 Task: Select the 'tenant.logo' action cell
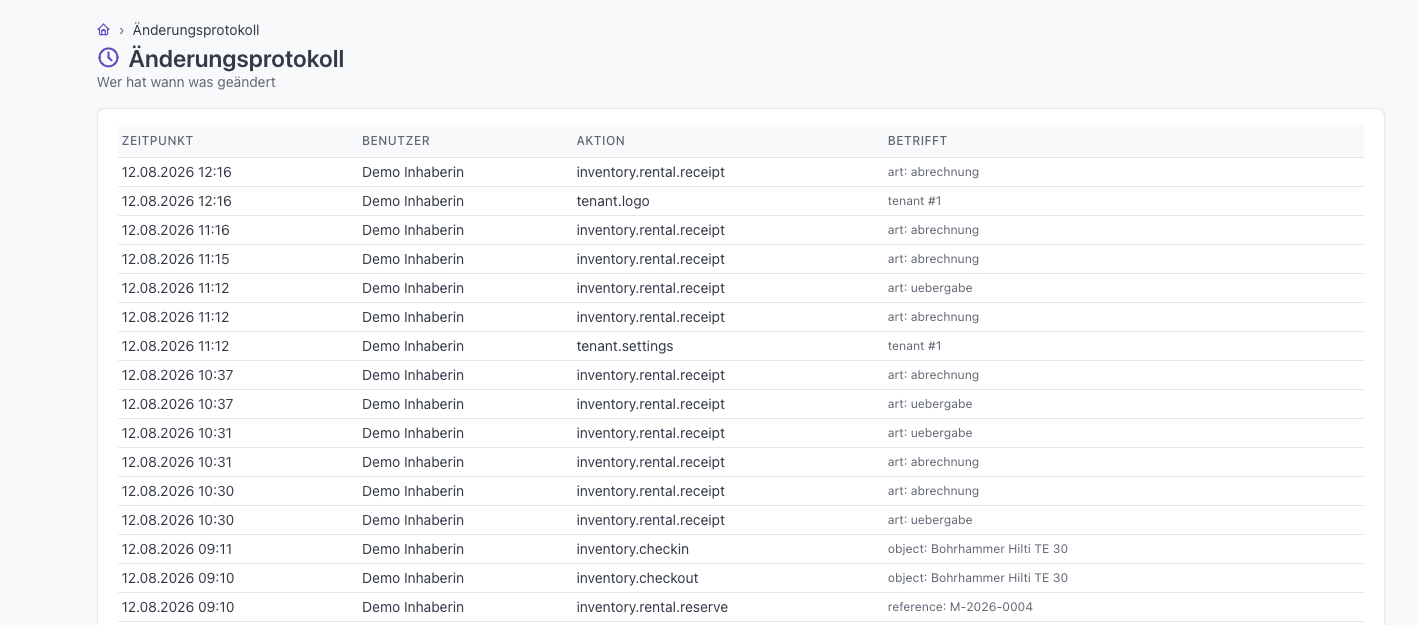click(613, 201)
